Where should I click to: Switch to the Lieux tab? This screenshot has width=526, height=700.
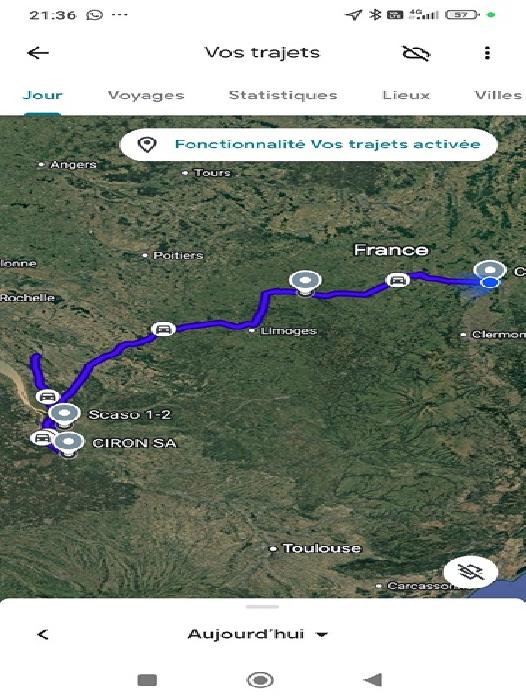[406, 95]
